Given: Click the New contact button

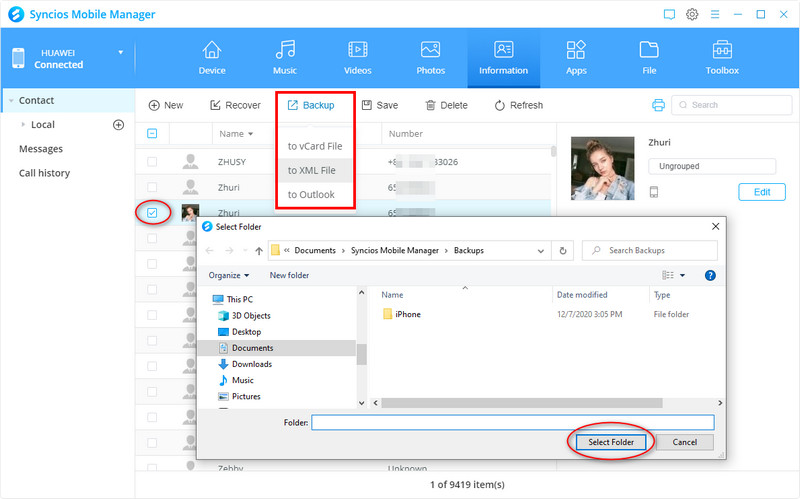Looking at the screenshot, I should coord(166,105).
